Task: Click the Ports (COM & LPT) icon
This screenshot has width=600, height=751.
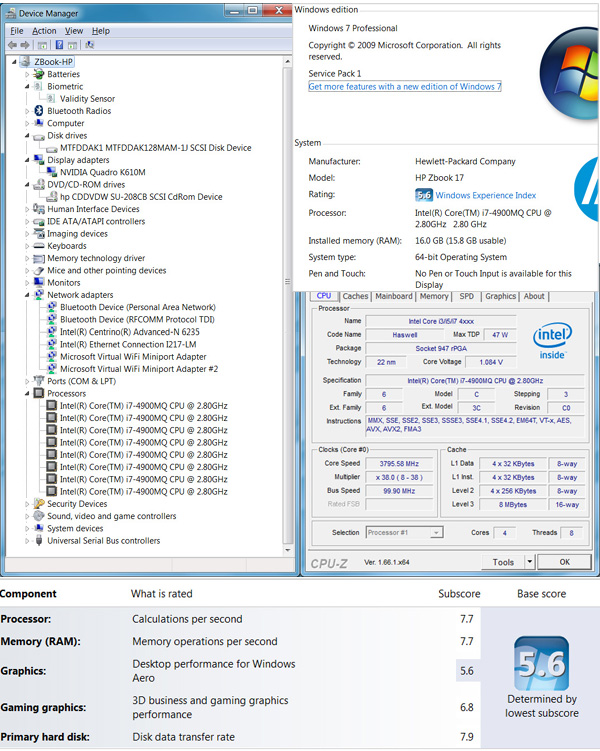Action: [x=39, y=381]
